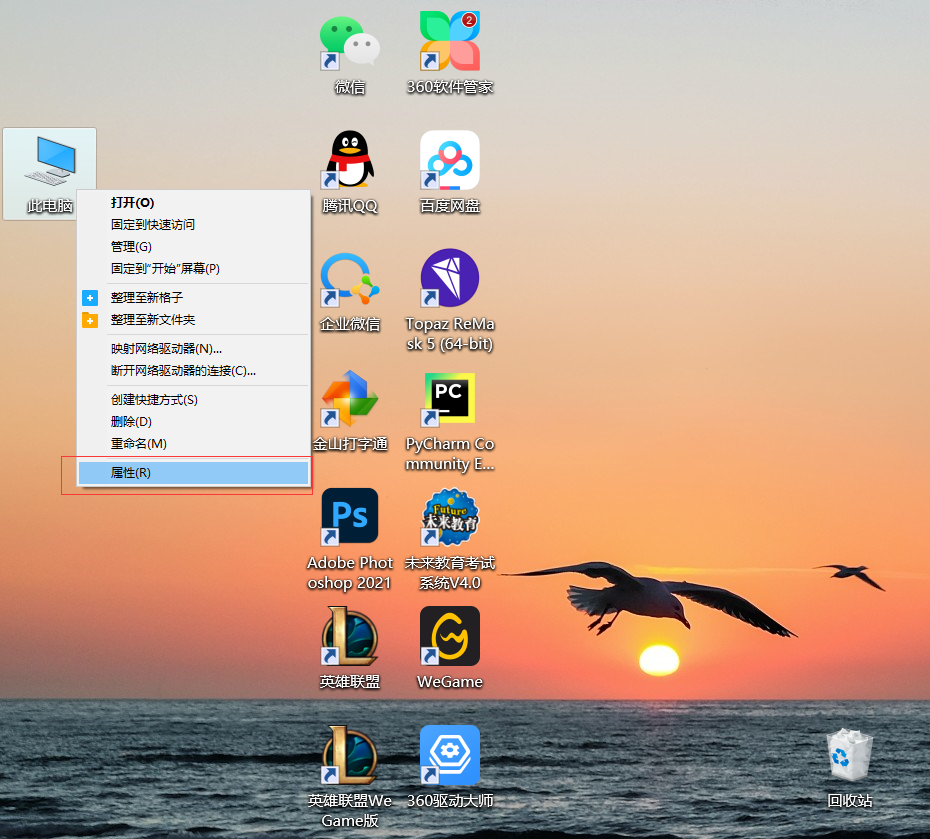The height and width of the screenshot is (839, 930).
Task: Select 删除(D) in context menu
Action: [x=193, y=422]
